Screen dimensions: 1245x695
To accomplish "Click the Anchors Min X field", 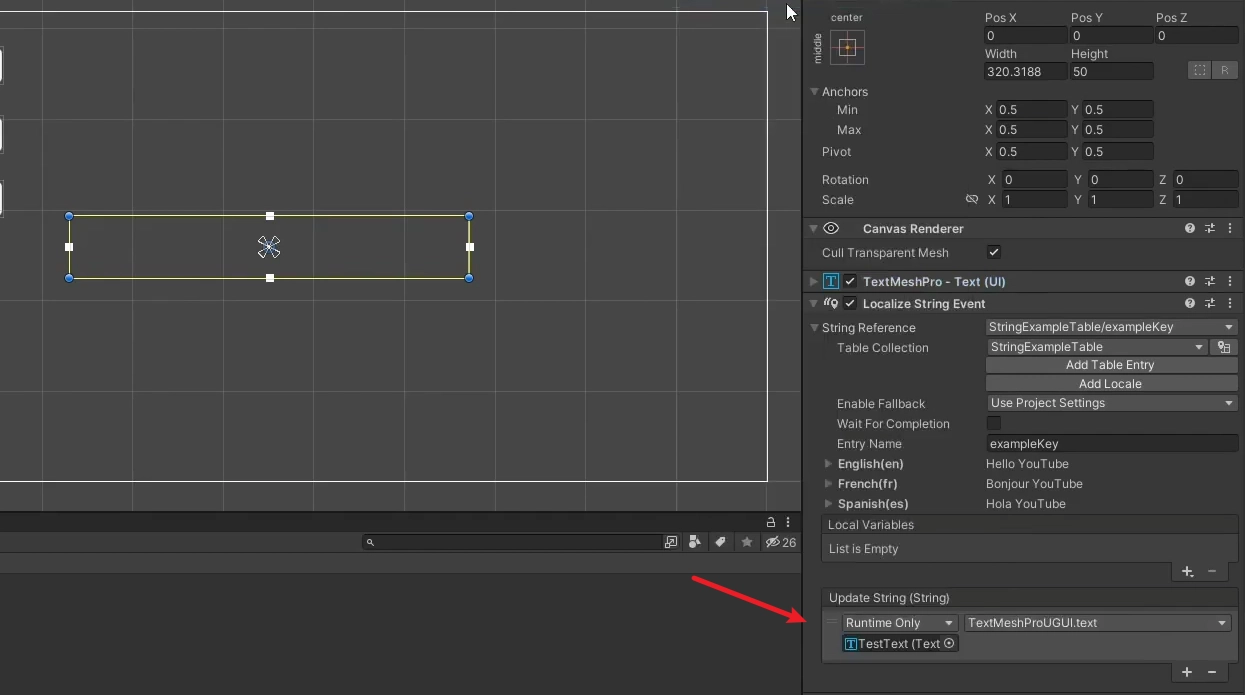I will tap(1032, 110).
